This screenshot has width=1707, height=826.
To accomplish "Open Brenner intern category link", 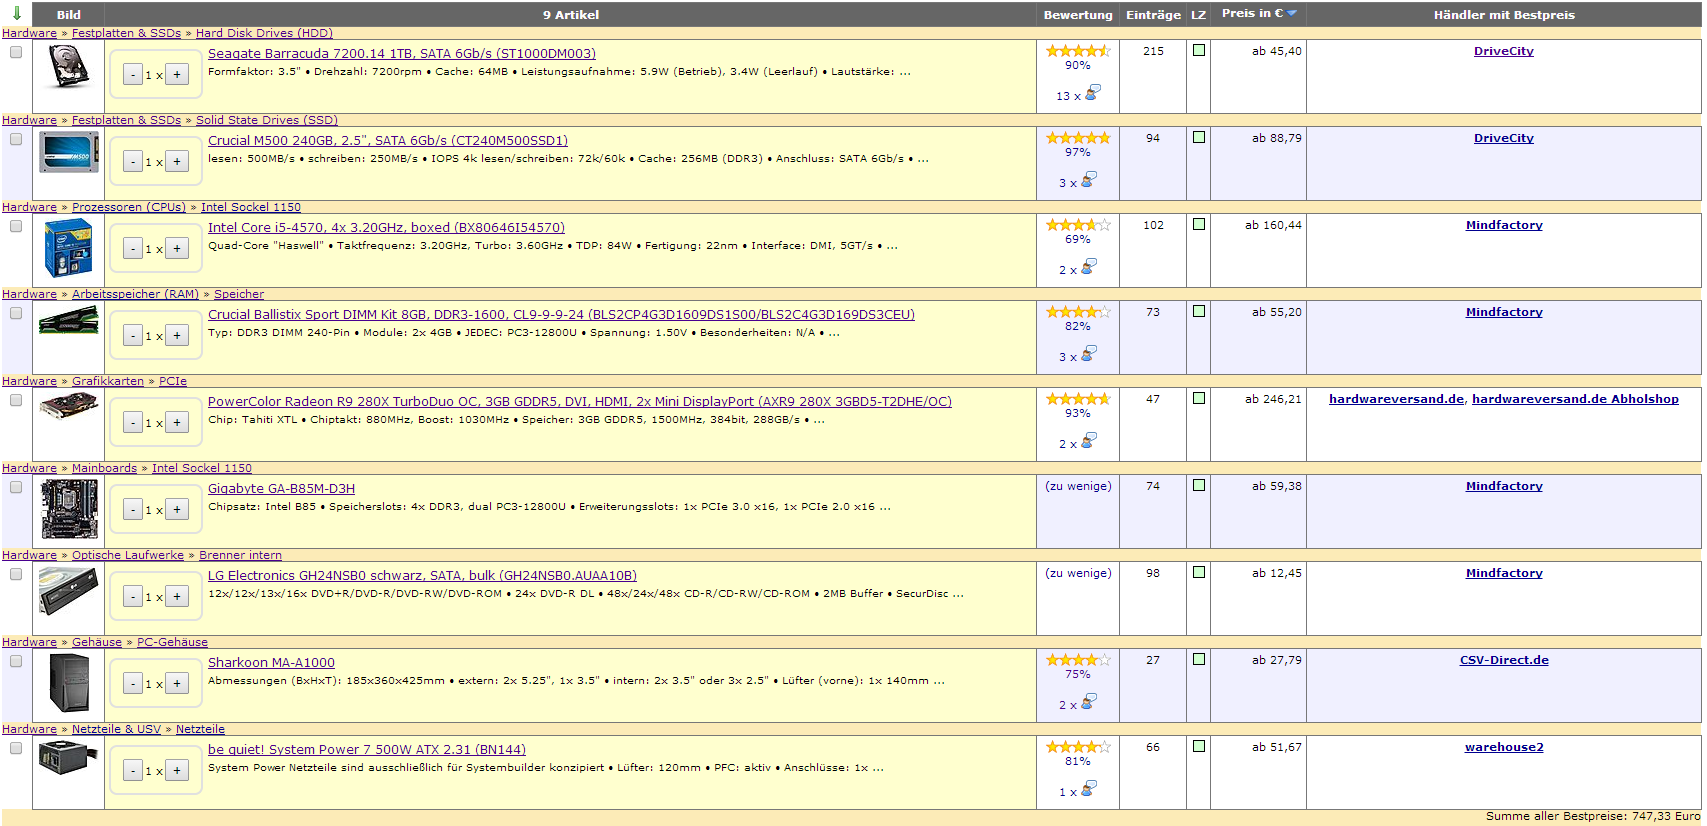I will [x=240, y=555].
